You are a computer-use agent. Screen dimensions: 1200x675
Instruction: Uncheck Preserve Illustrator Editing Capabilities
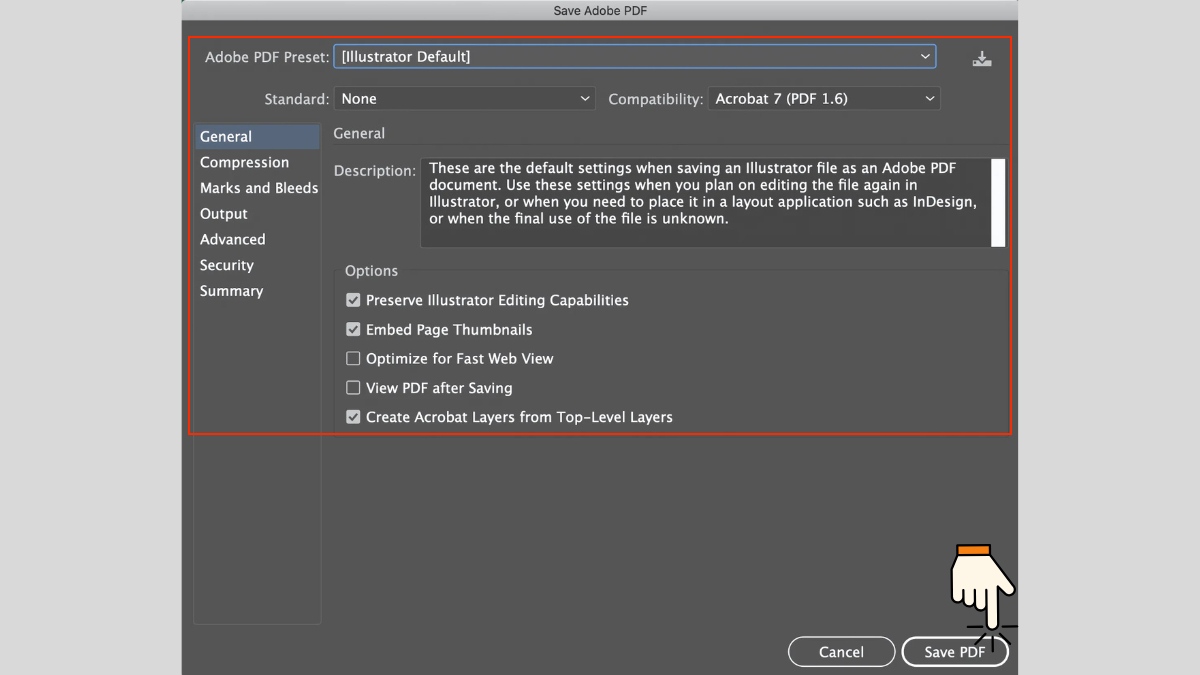point(353,300)
